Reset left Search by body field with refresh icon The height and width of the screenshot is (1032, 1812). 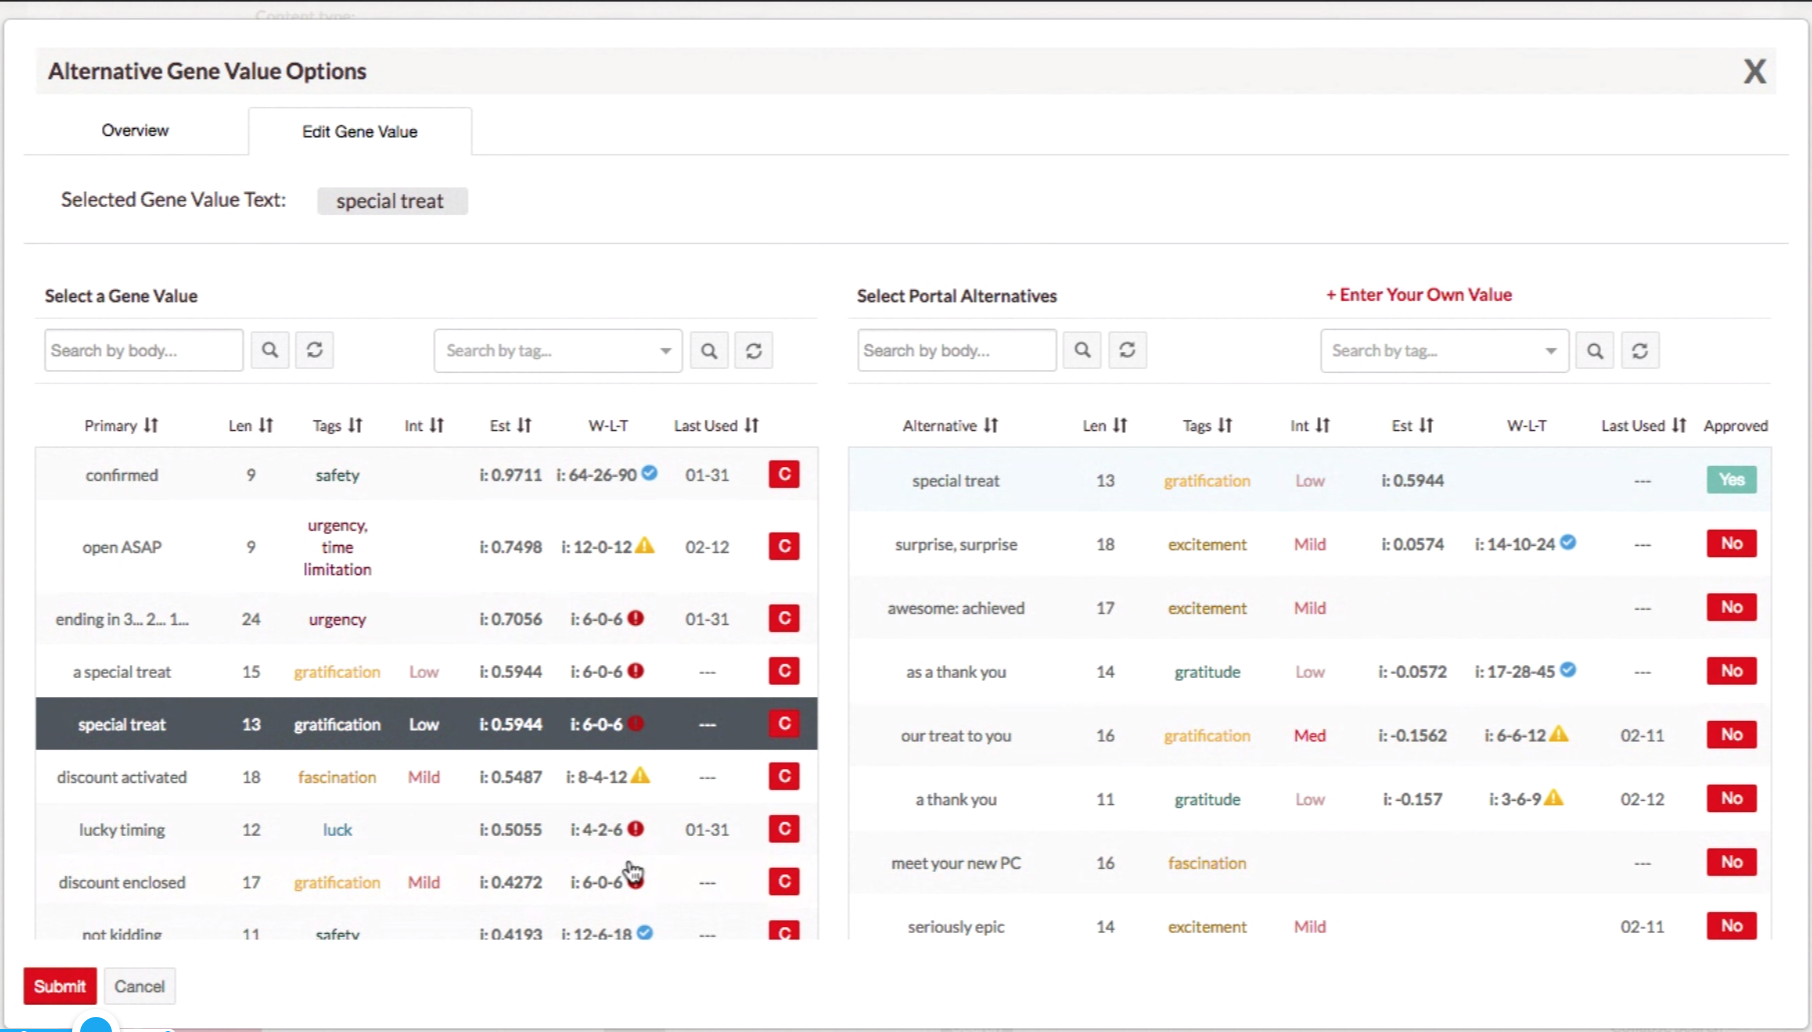[x=314, y=350]
